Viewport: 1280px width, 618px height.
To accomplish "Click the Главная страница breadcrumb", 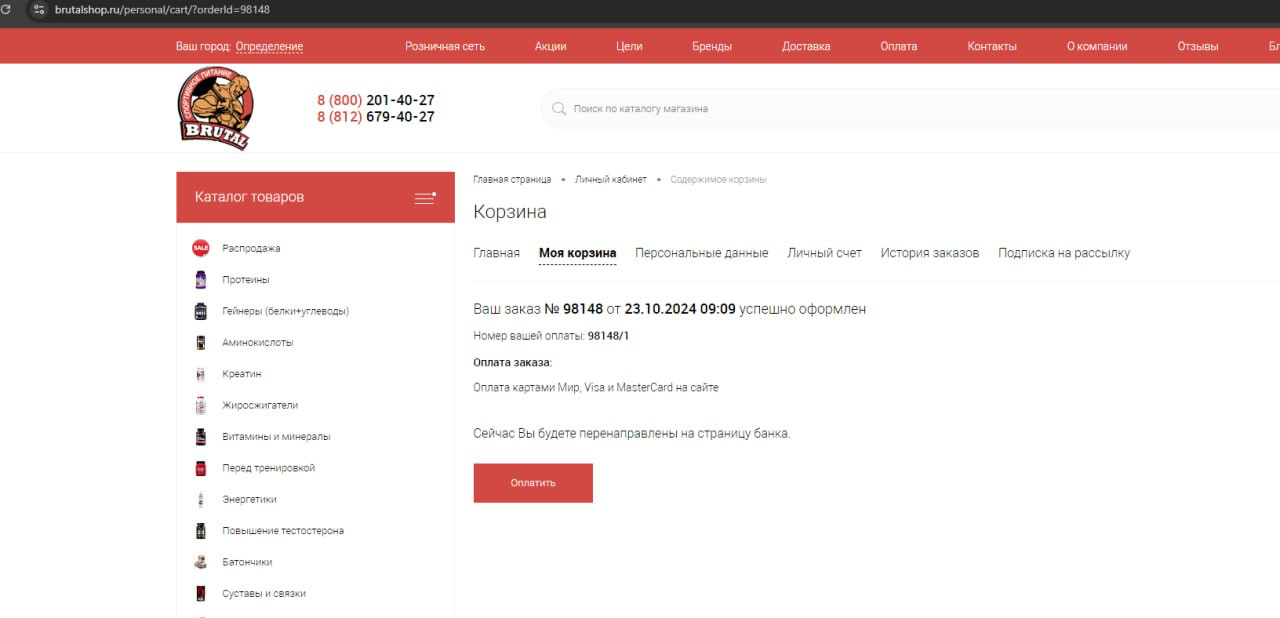I will [x=512, y=179].
